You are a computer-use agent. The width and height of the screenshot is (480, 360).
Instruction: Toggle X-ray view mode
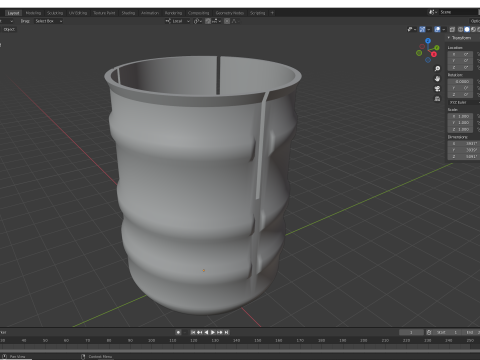point(452,30)
